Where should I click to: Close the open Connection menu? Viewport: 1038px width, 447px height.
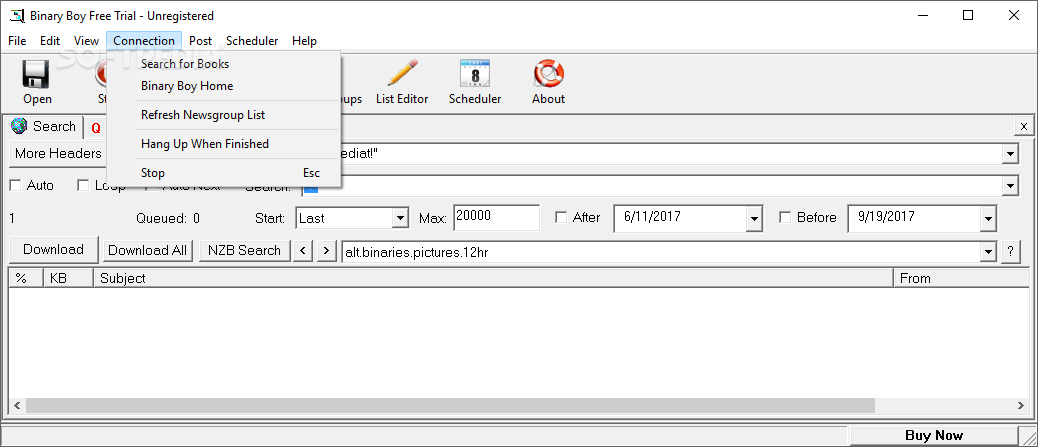coord(144,41)
